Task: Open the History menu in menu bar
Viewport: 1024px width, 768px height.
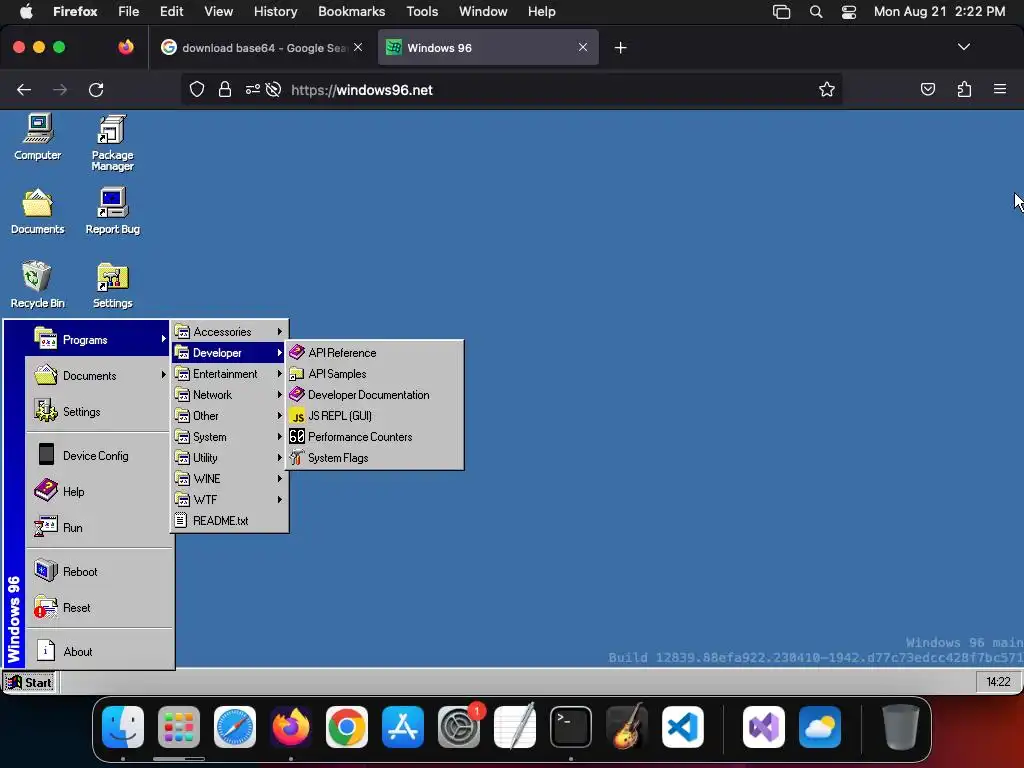Action: click(275, 11)
